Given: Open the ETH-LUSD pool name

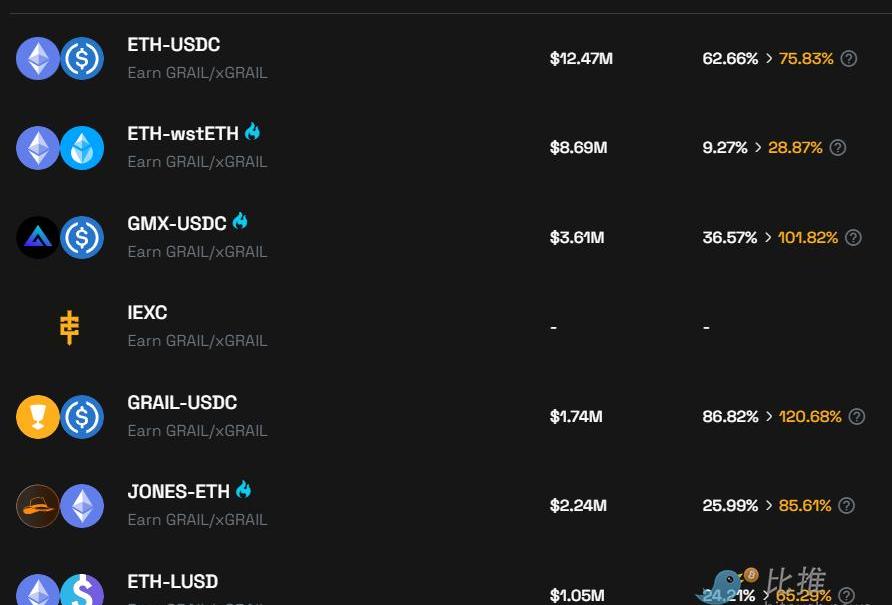Looking at the screenshot, I should pos(173,582).
